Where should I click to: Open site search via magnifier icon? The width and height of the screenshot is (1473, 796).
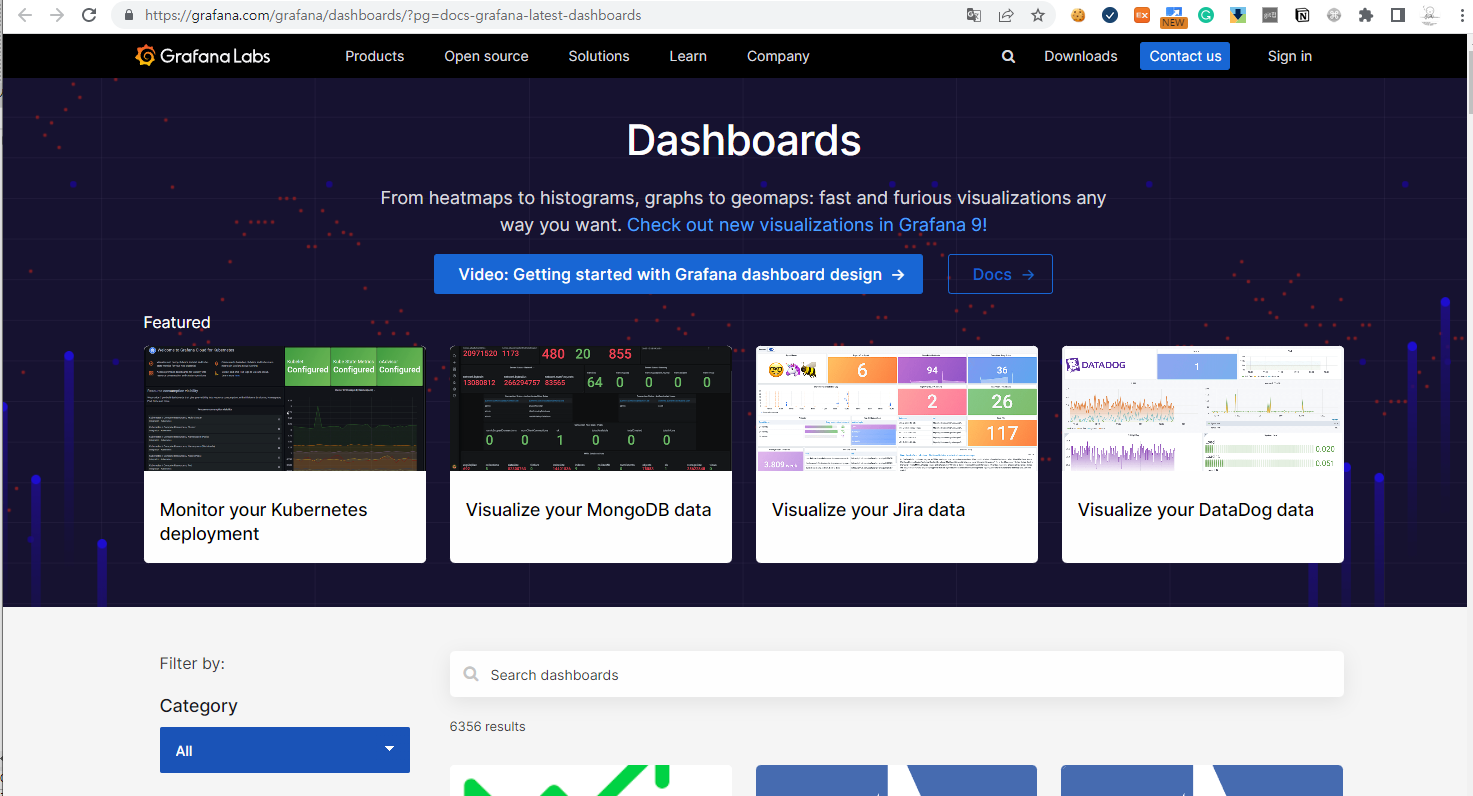pyautogui.click(x=1008, y=57)
